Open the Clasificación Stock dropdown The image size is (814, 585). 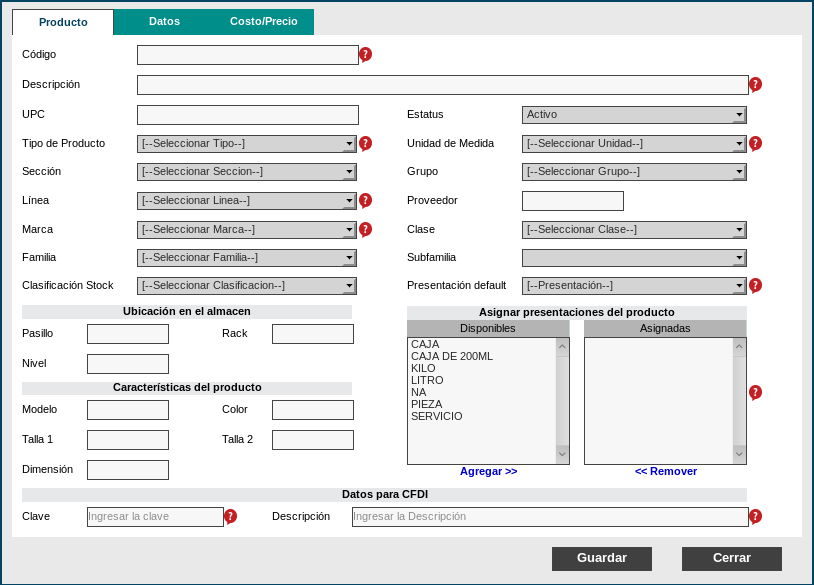point(246,286)
